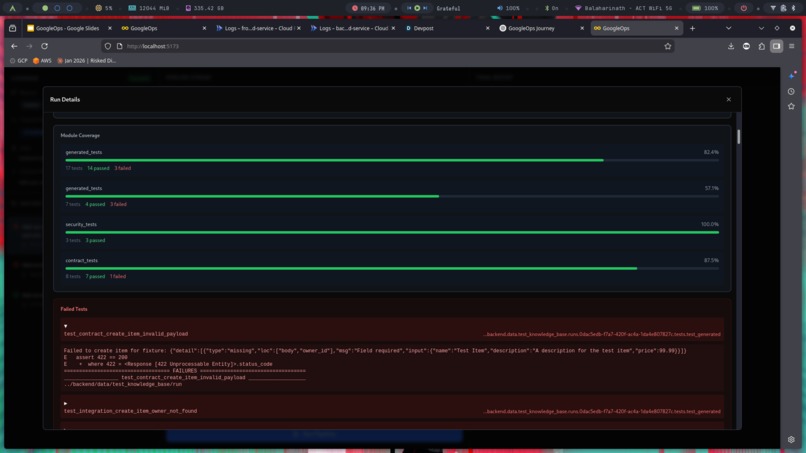Image resolution: width=806 pixels, height=453 pixels.
Task: Click the 12044 MiB memory indicator
Action: point(149,8)
